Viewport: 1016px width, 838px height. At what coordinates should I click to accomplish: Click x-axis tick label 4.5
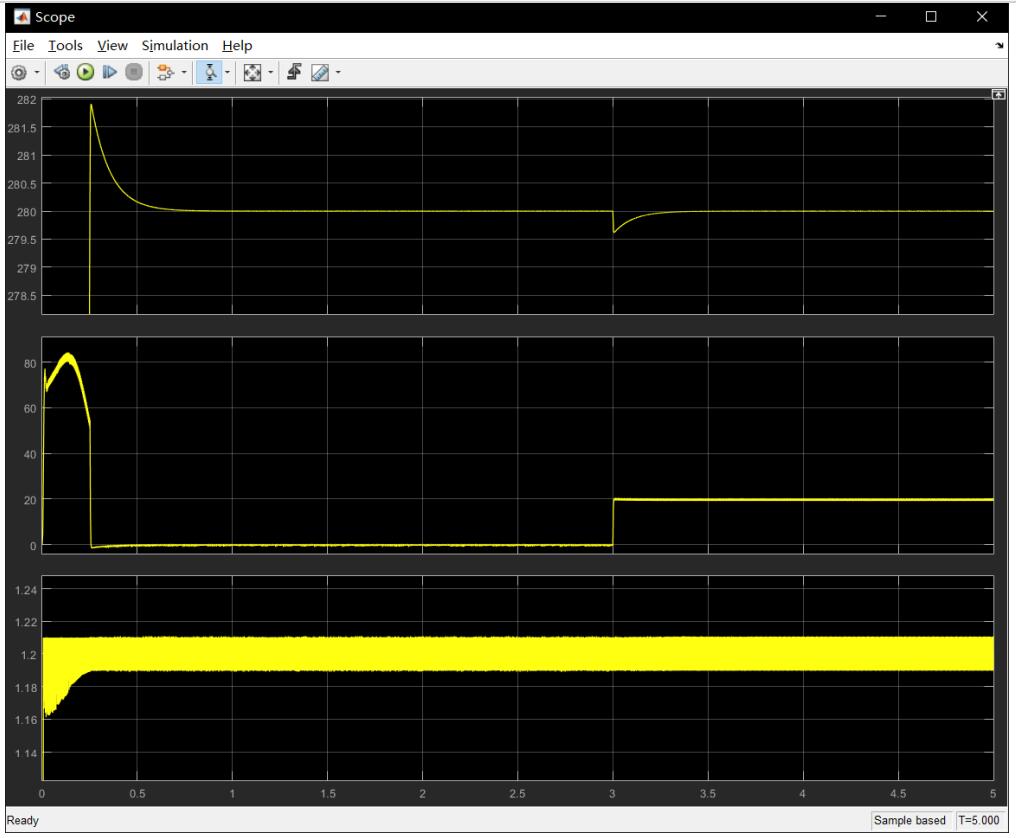tap(897, 793)
